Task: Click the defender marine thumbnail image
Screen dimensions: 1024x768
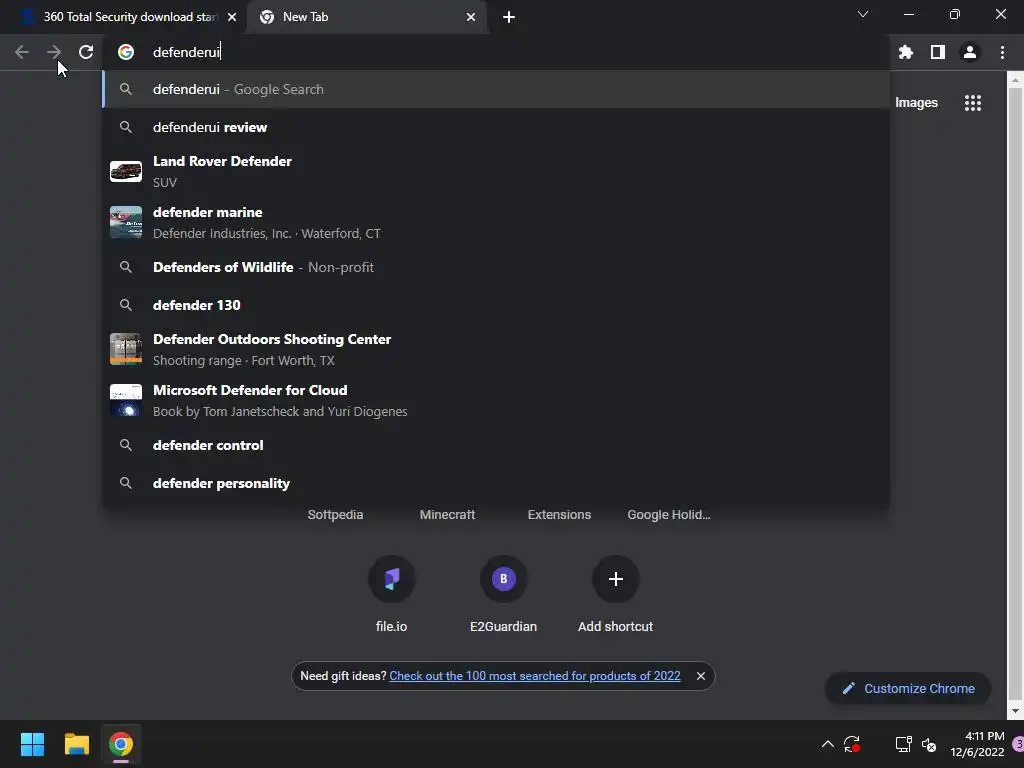Action: coord(126,223)
